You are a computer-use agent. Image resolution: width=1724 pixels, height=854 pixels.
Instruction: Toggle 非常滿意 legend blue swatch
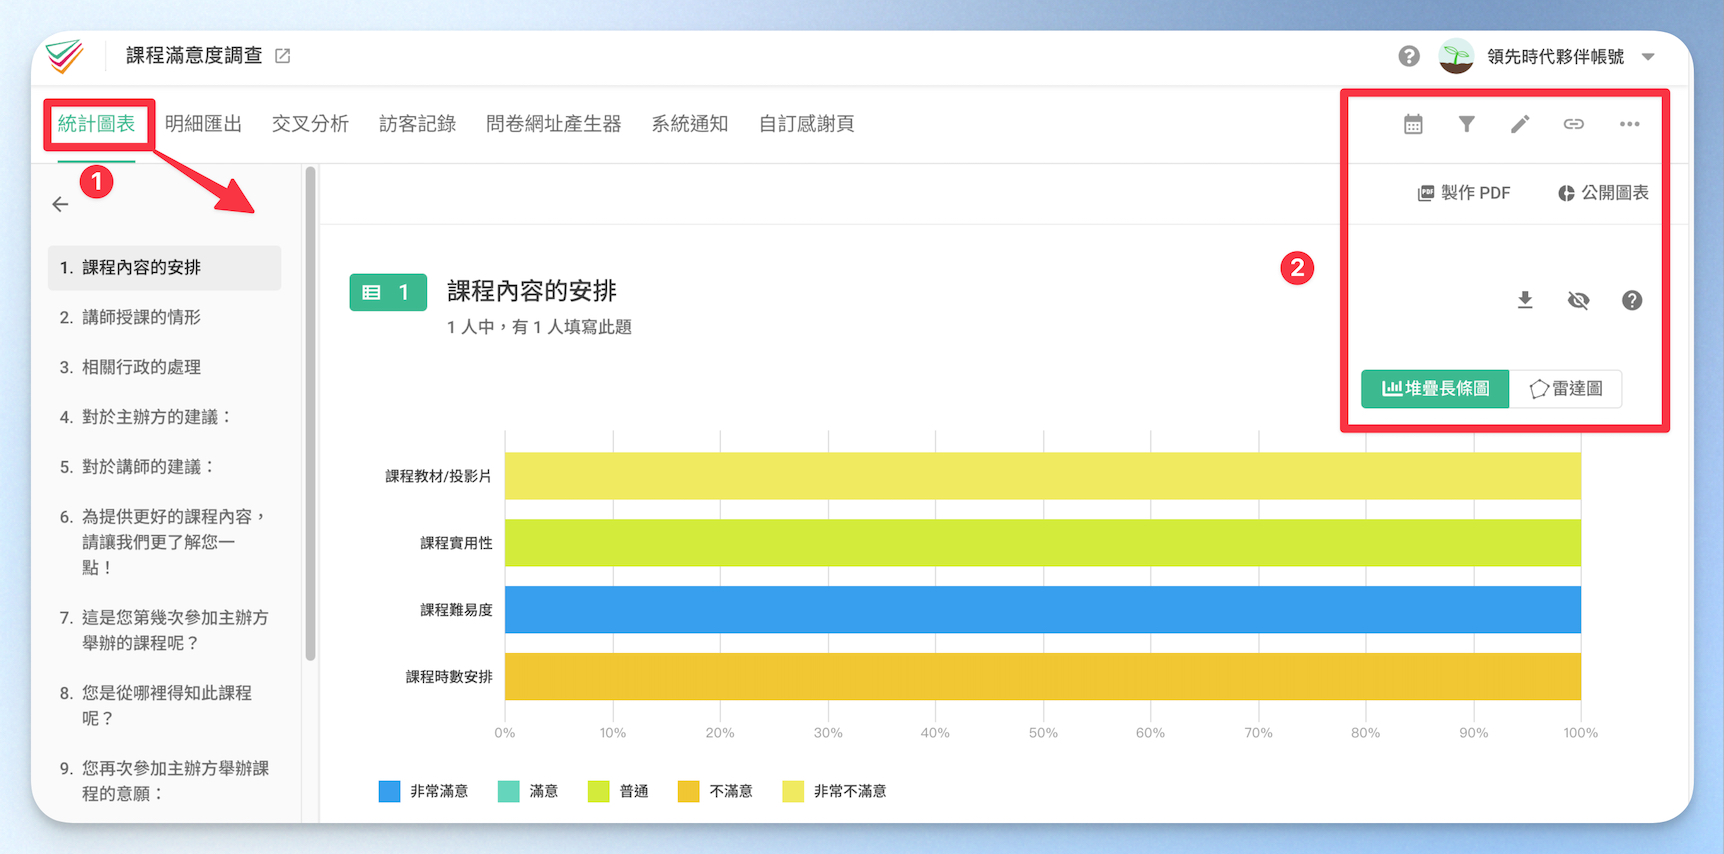coord(390,791)
